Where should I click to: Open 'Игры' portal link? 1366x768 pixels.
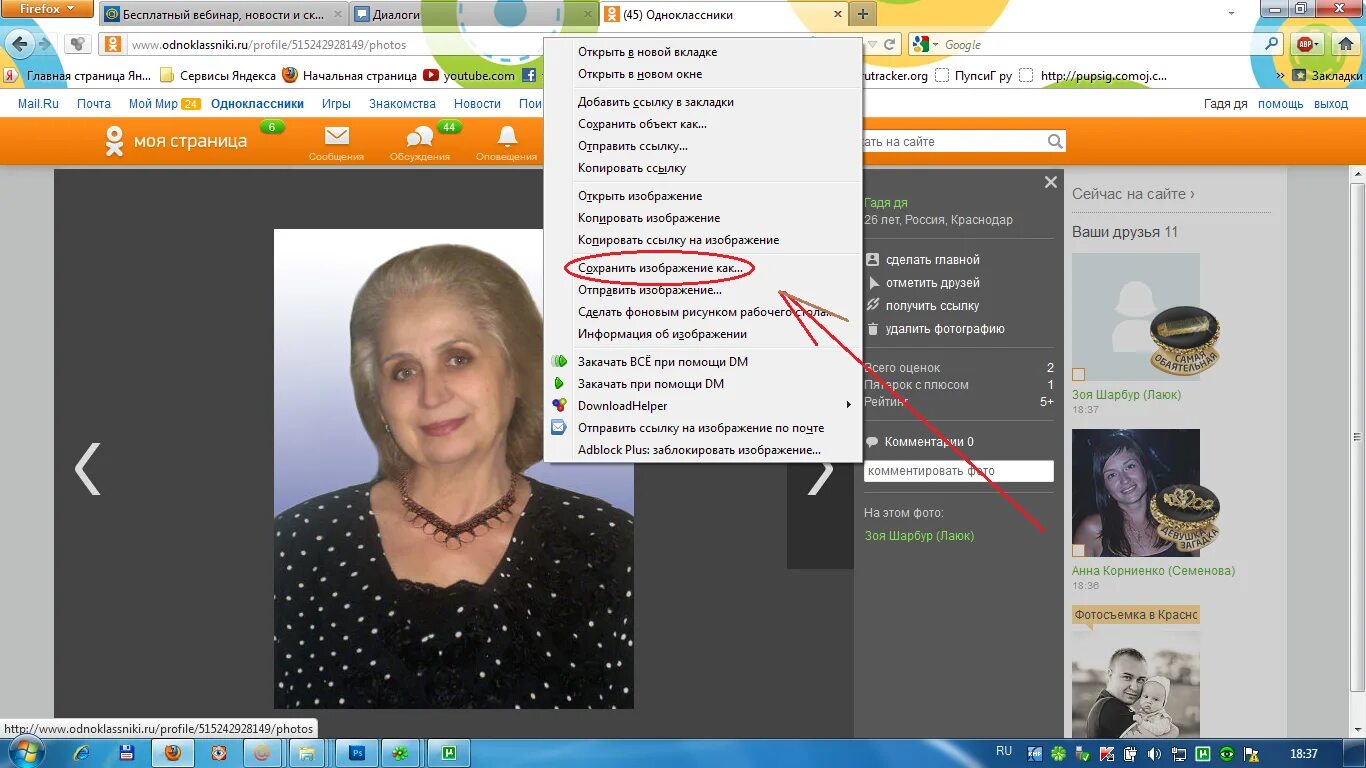click(336, 104)
